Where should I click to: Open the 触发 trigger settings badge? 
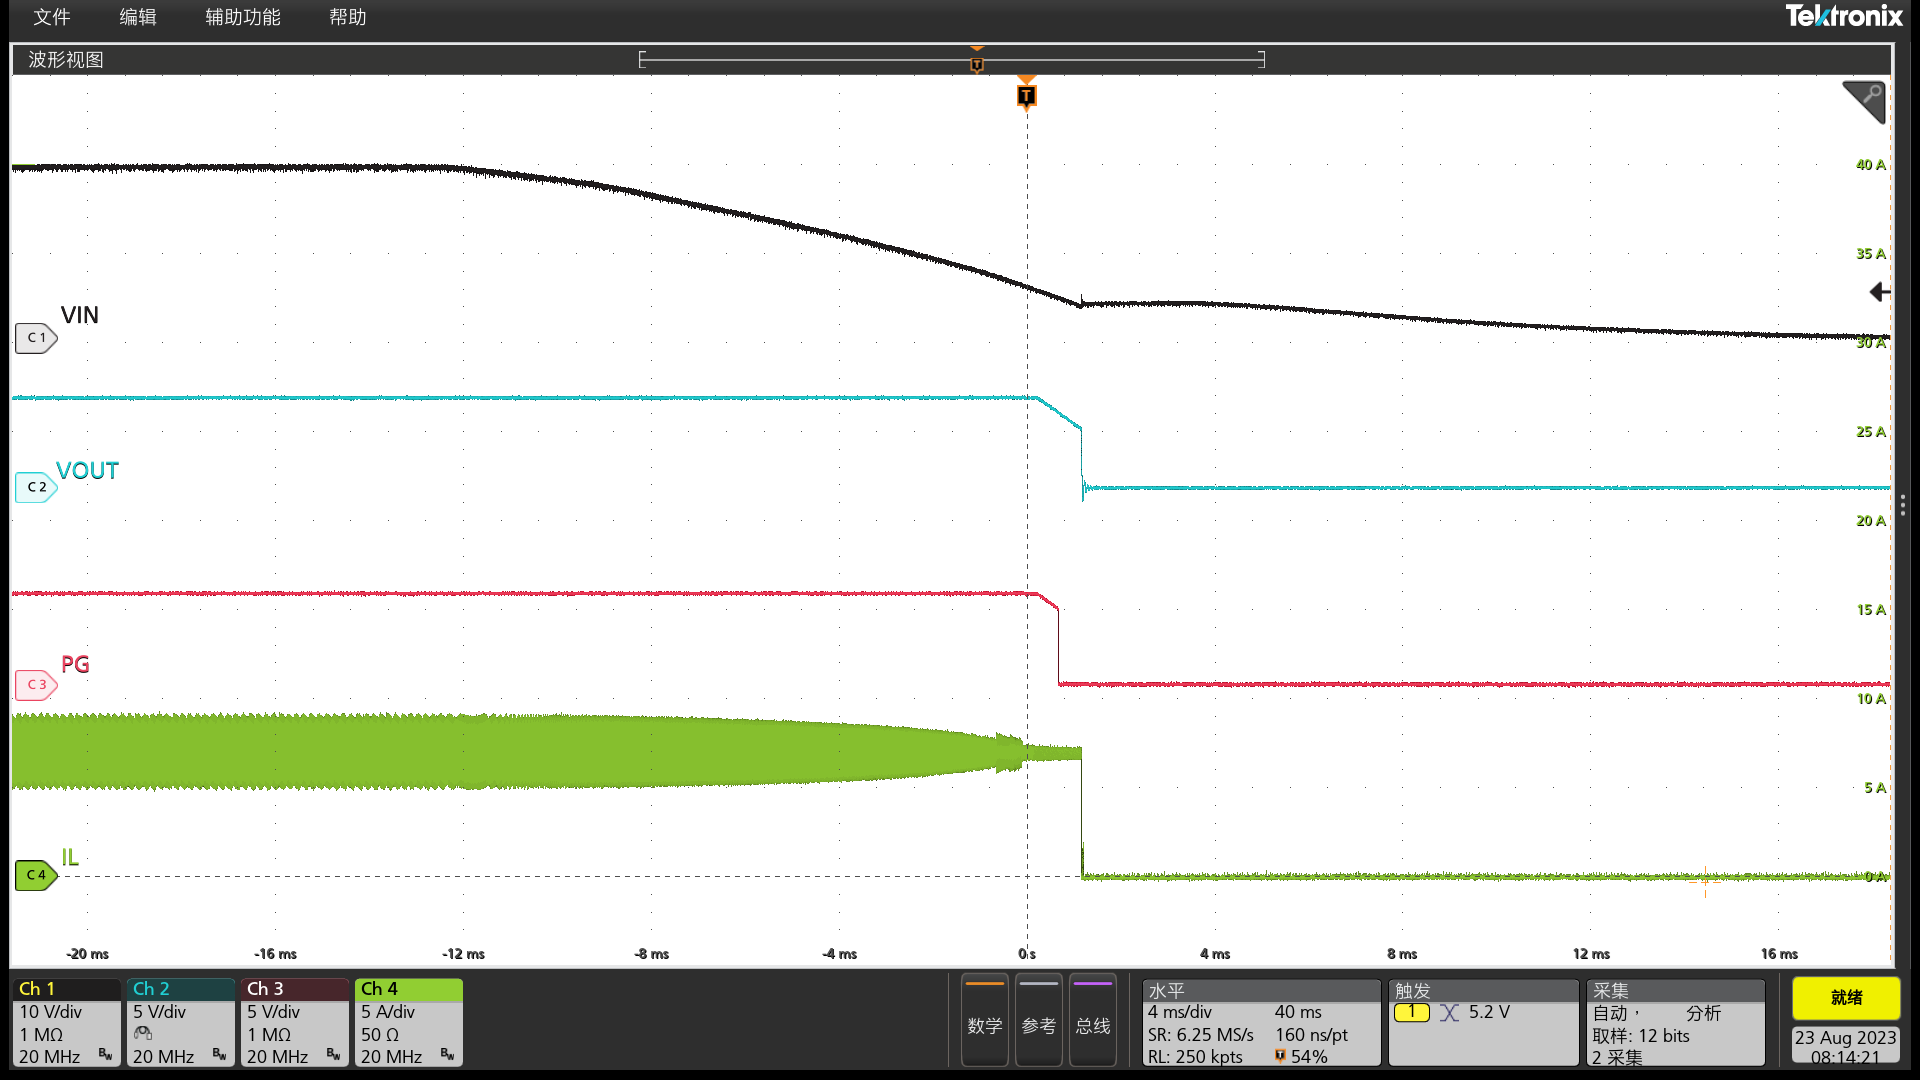click(1482, 1022)
